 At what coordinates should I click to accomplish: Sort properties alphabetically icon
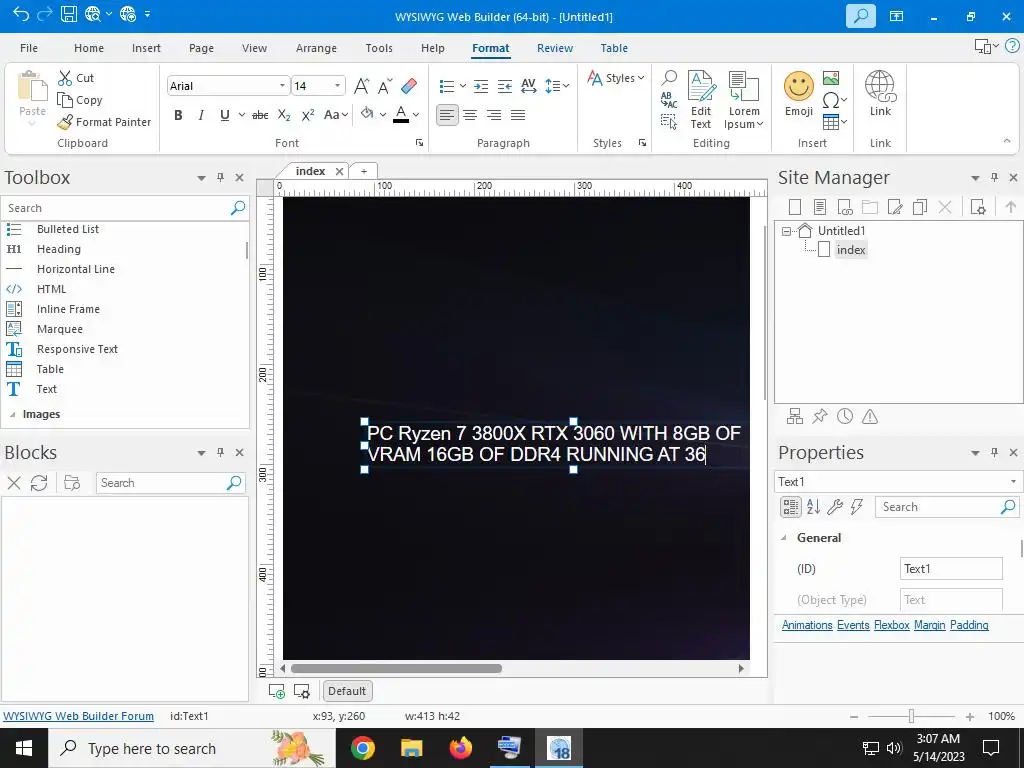click(813, 506)
